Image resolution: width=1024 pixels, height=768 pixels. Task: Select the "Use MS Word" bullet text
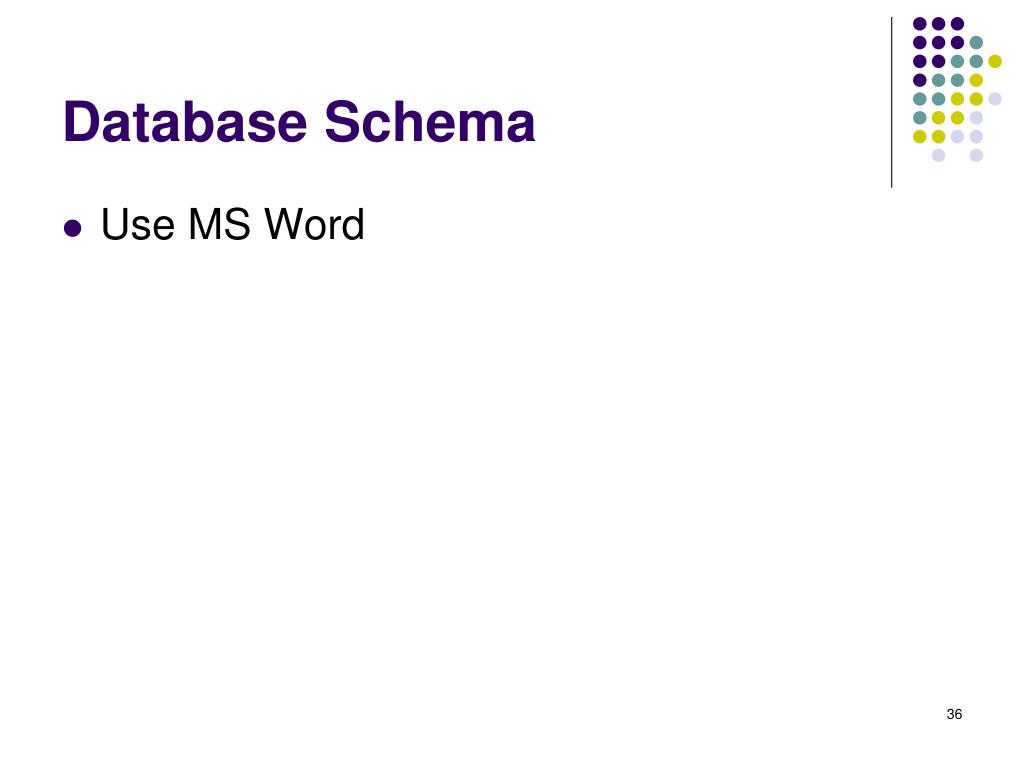[232, 225]
